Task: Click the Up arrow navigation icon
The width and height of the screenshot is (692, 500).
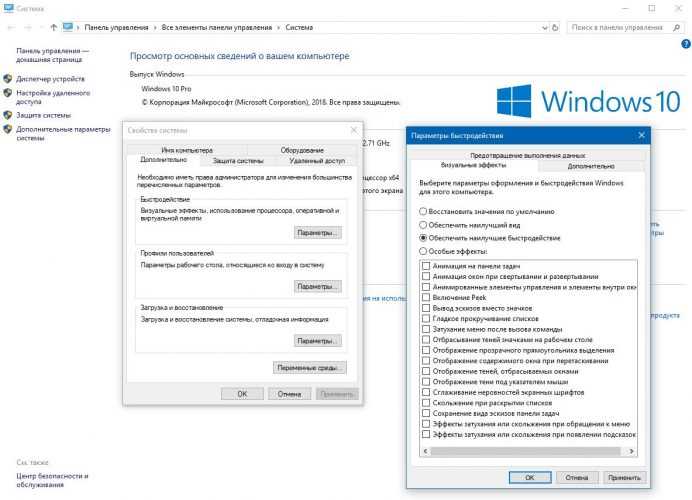Action: point(53,27)
